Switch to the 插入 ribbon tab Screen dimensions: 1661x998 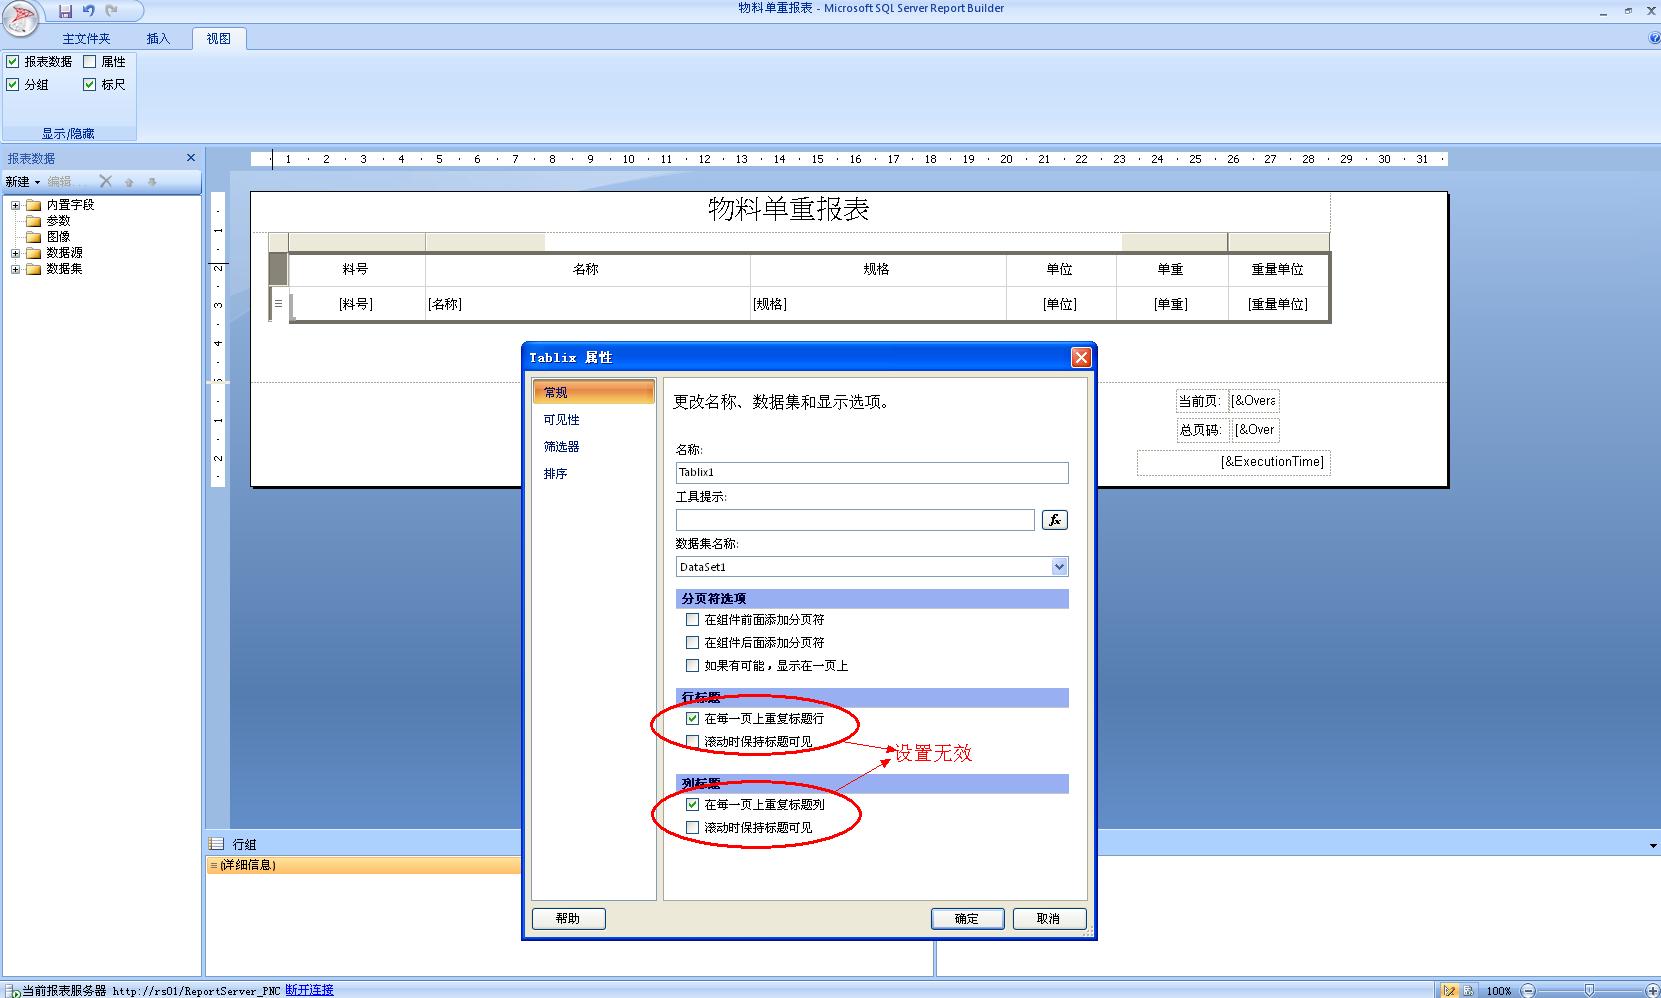coord(160,38)
